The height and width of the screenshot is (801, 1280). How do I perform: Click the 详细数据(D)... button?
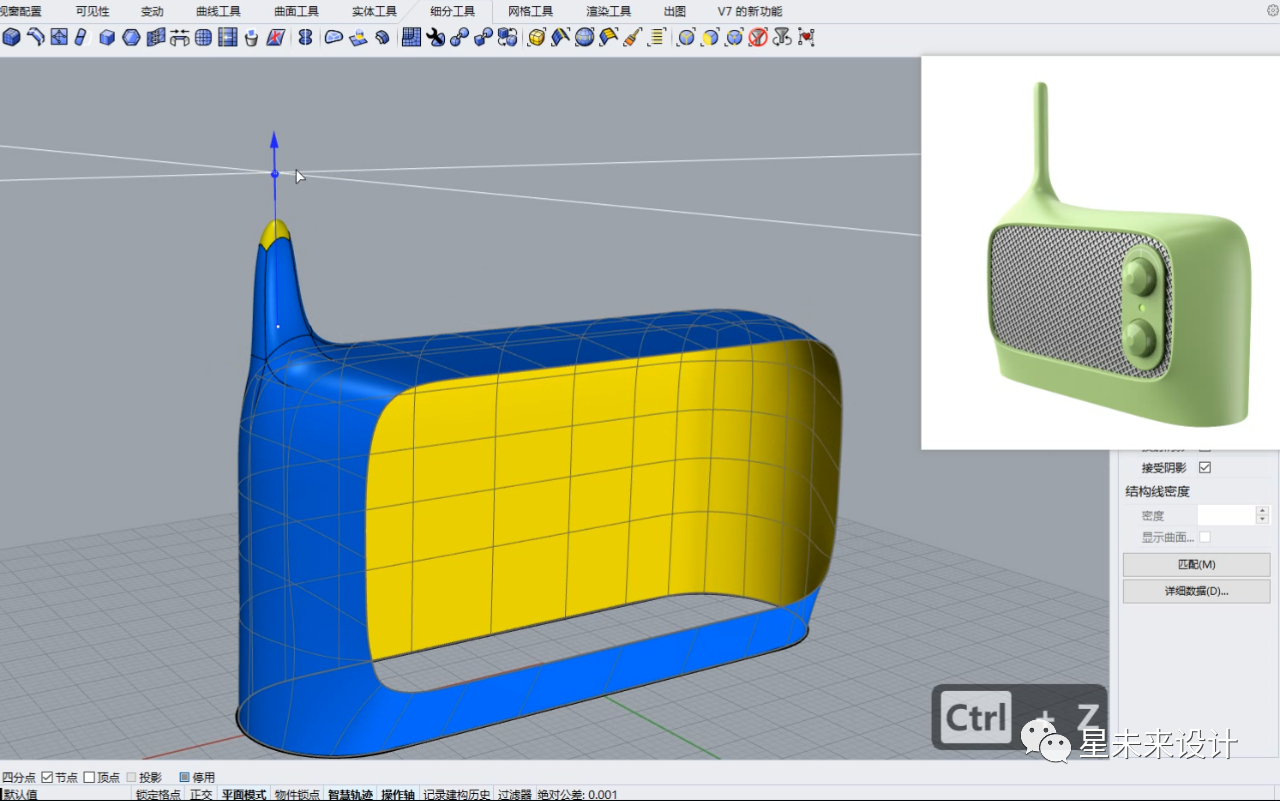[1196, 591]
